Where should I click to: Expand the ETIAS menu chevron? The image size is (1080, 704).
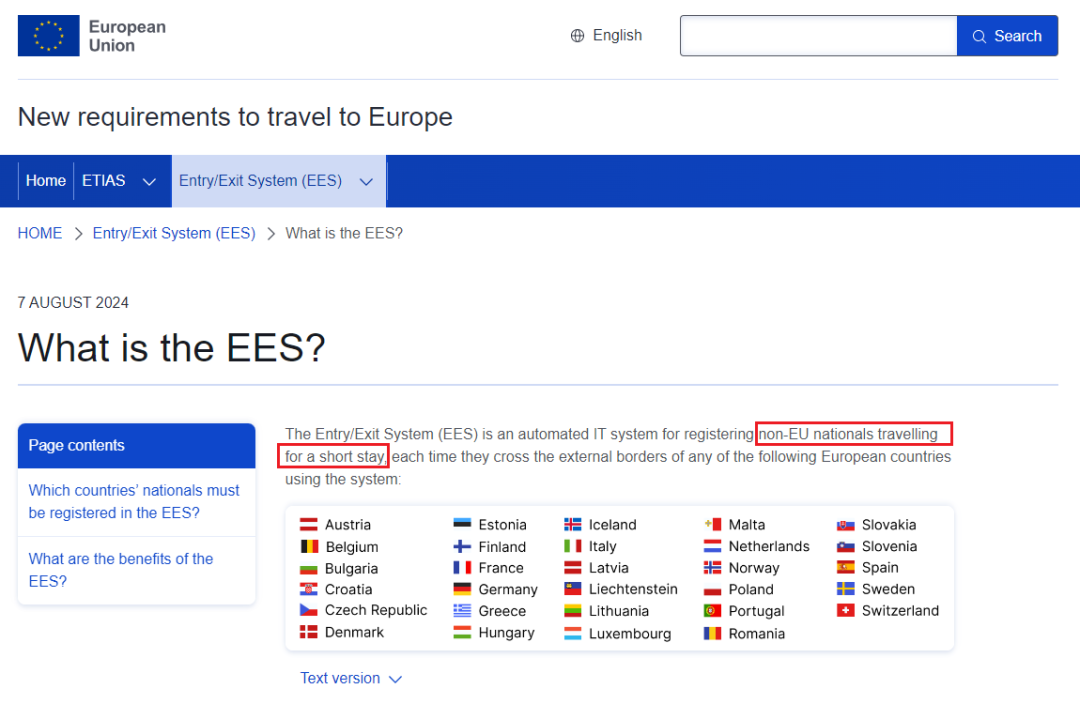(149, 182)
